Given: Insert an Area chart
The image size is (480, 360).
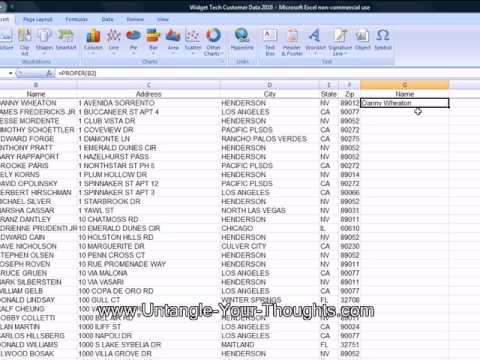Looking at the screenshot, I should click(173, 41).
